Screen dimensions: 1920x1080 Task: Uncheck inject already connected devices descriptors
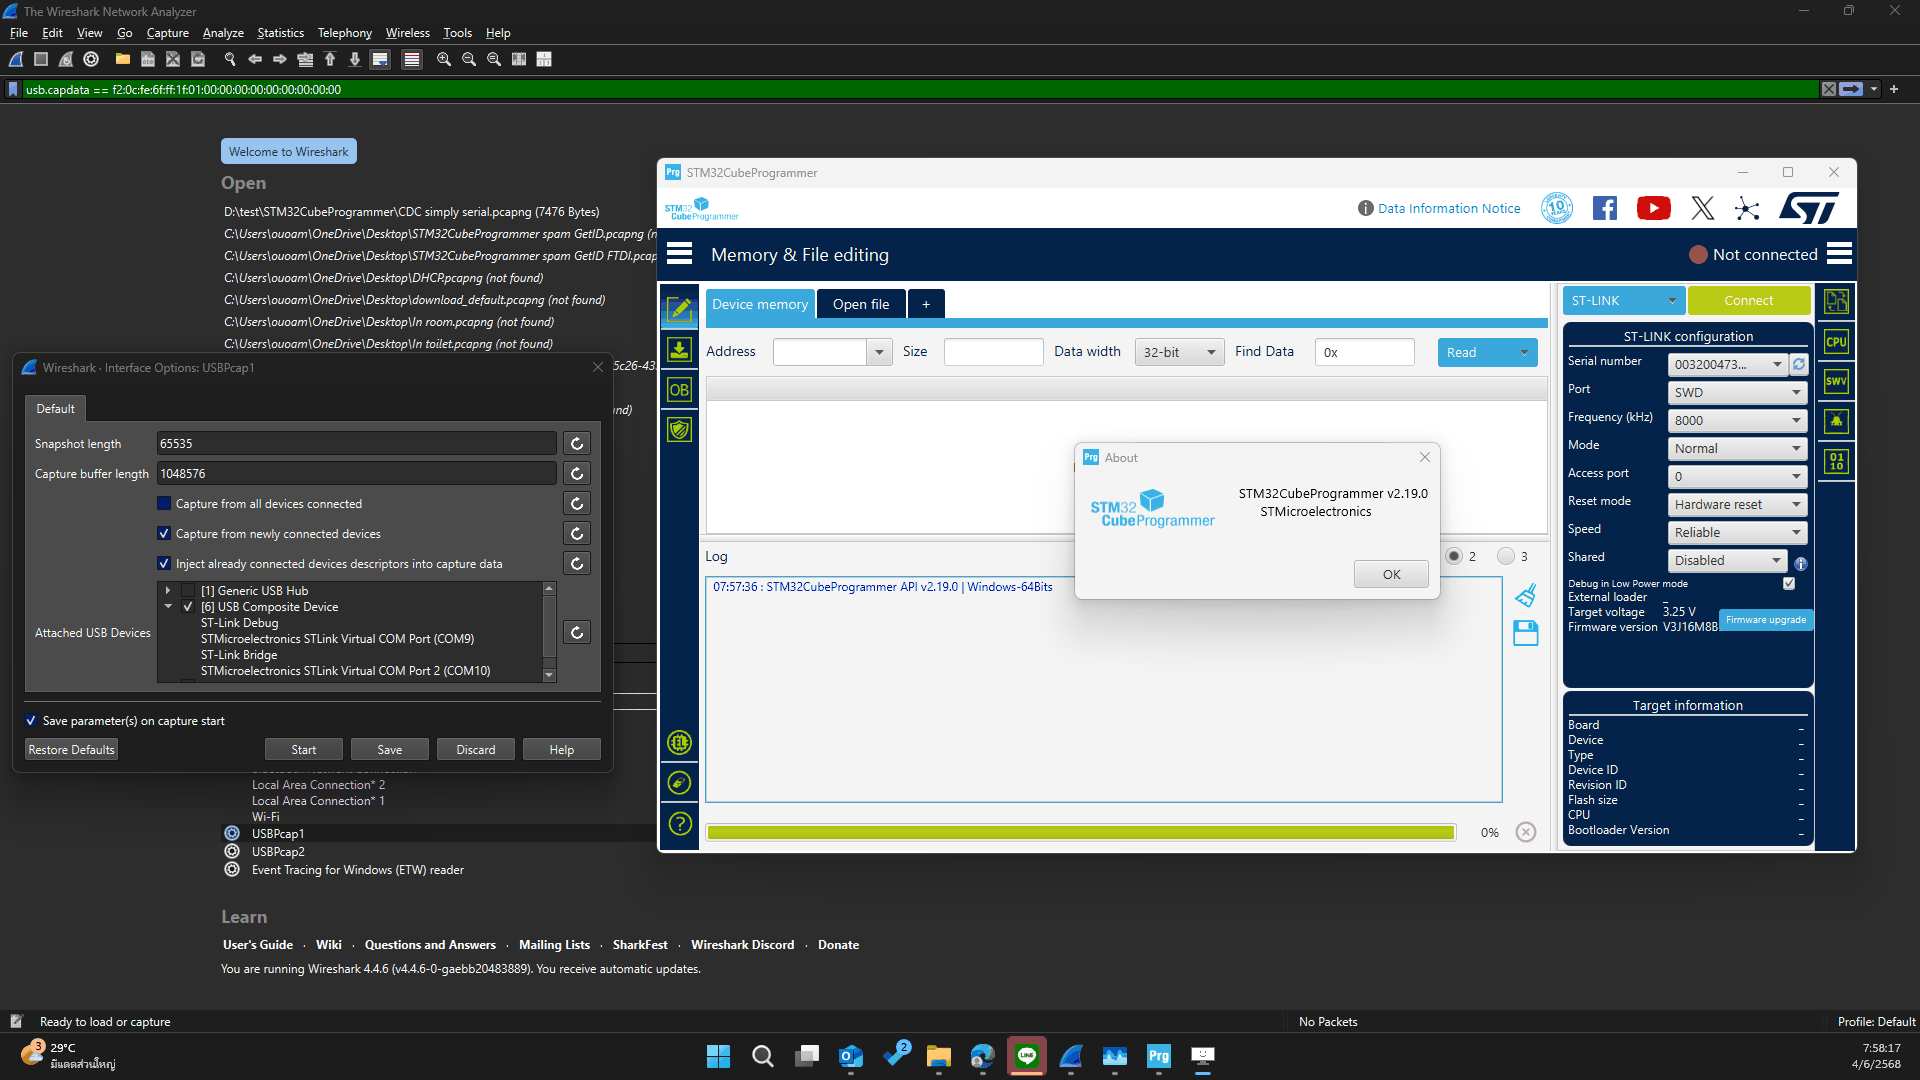pyautogui.click(x=163, y=563)
